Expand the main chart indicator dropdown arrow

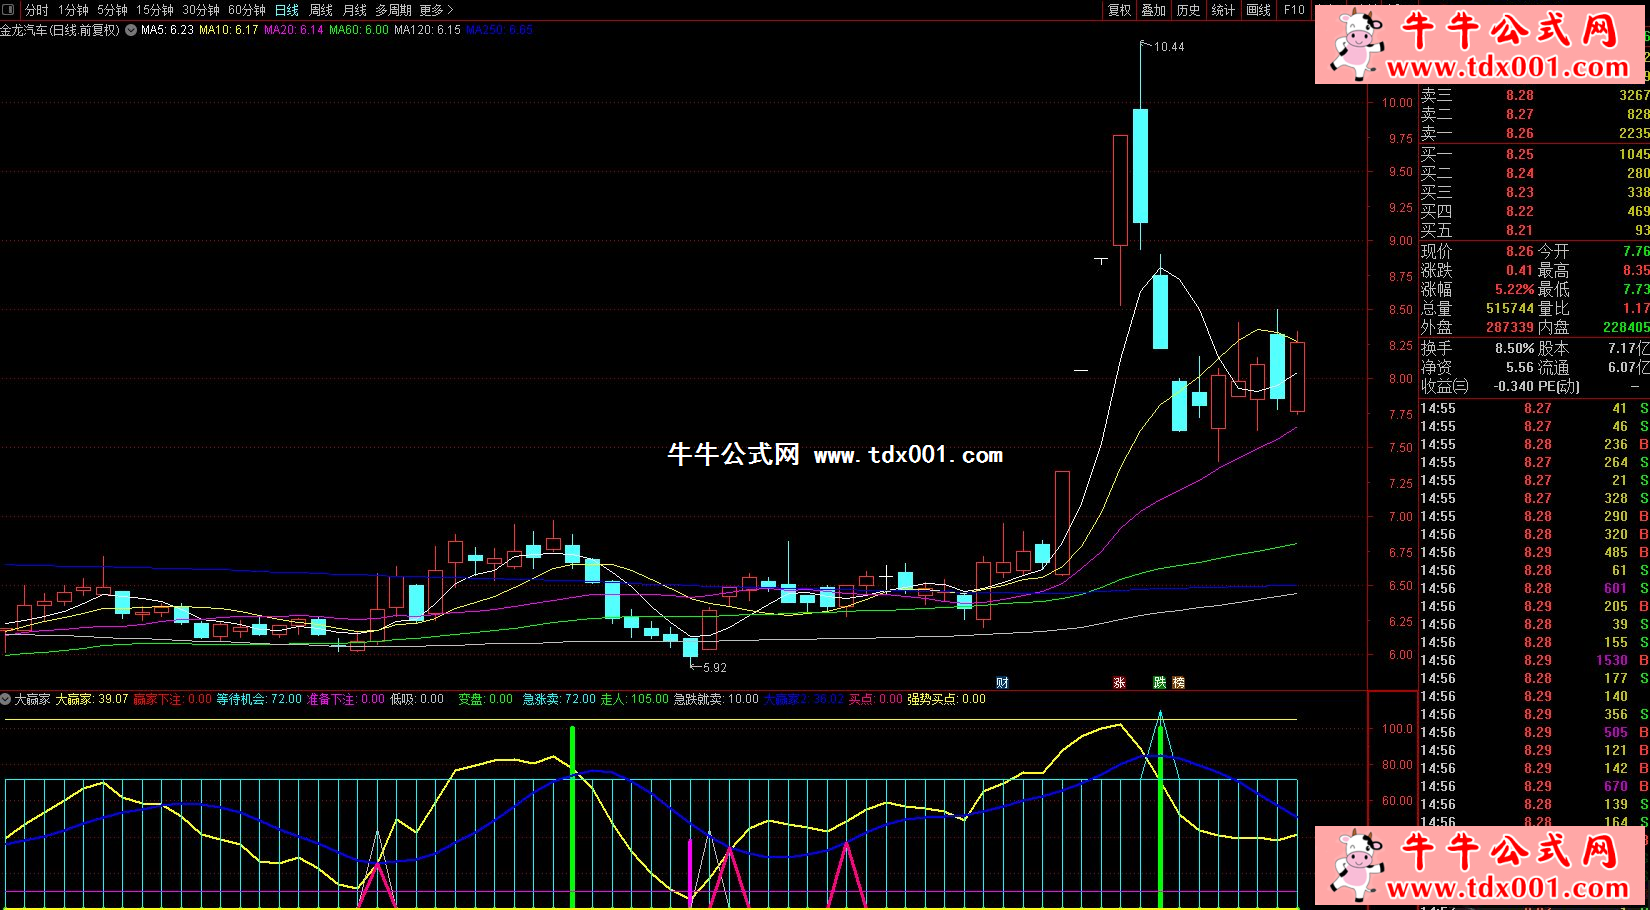(x=131, y=30)
